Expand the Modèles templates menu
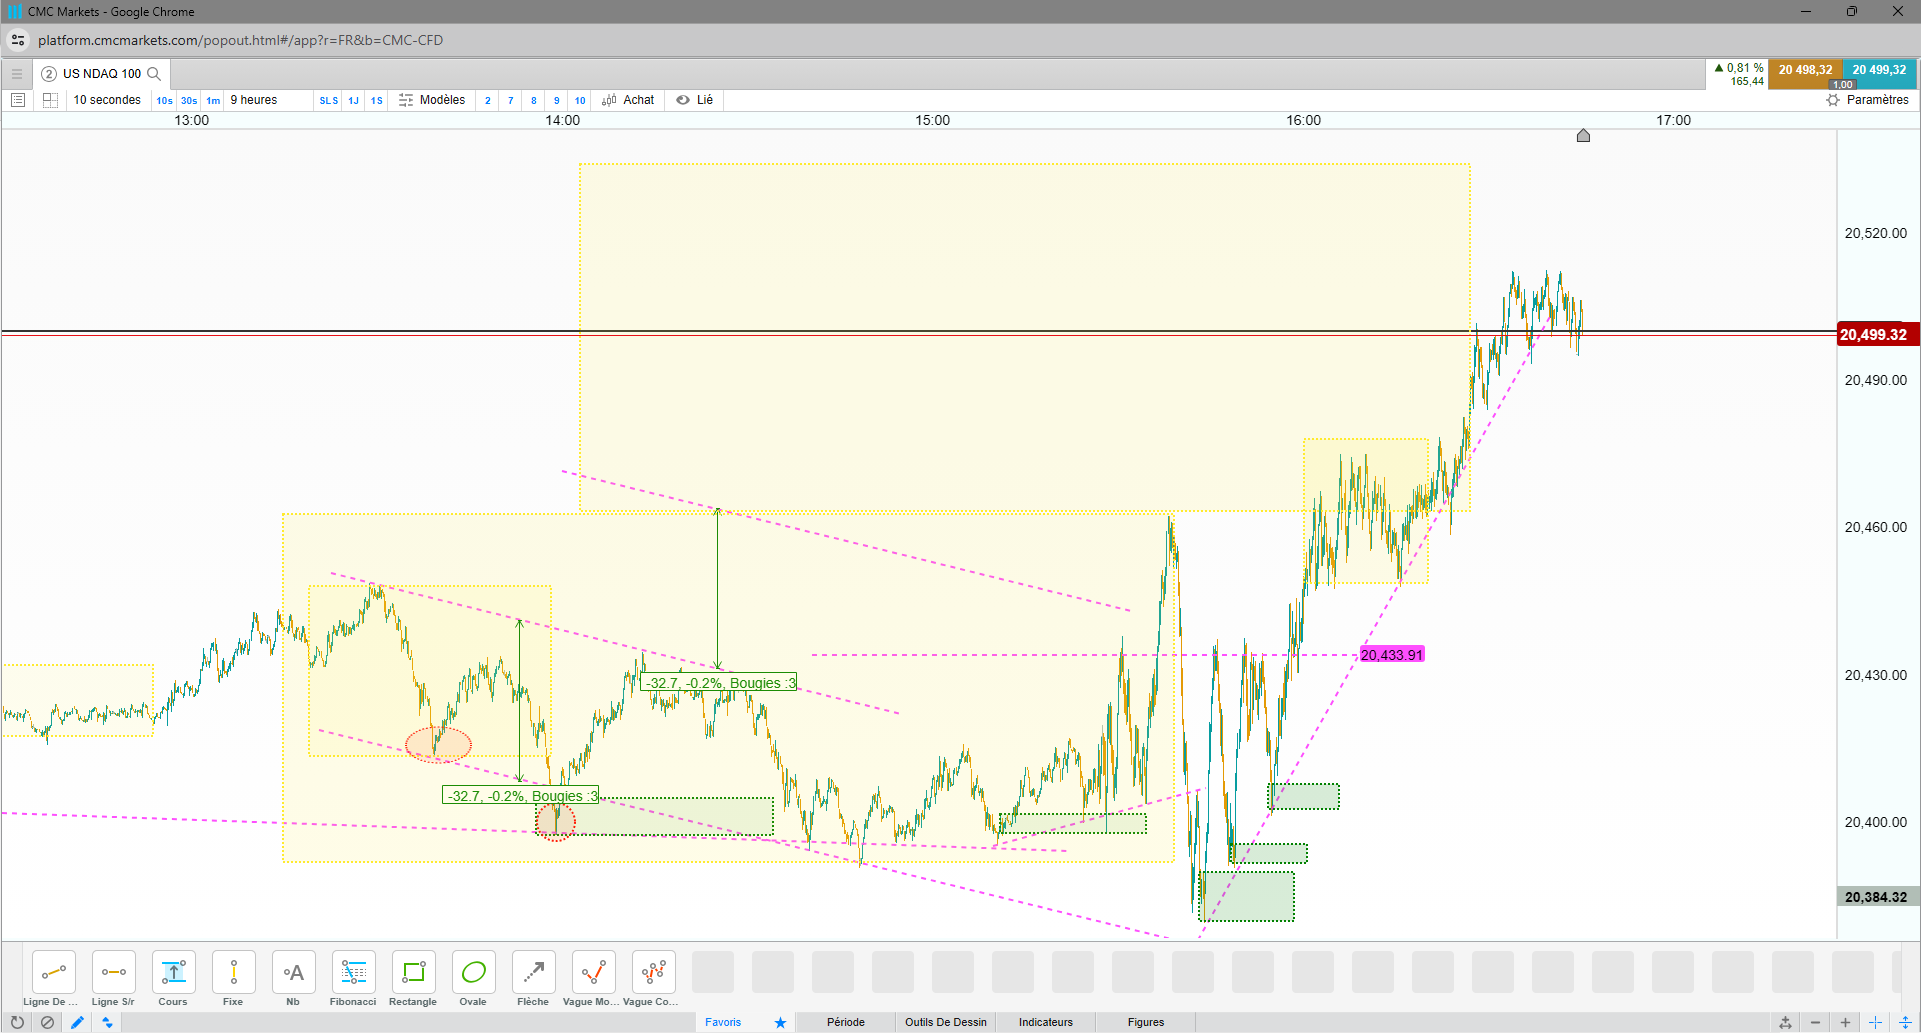The image size is (1921, 1033). click(x=432, y=100)
